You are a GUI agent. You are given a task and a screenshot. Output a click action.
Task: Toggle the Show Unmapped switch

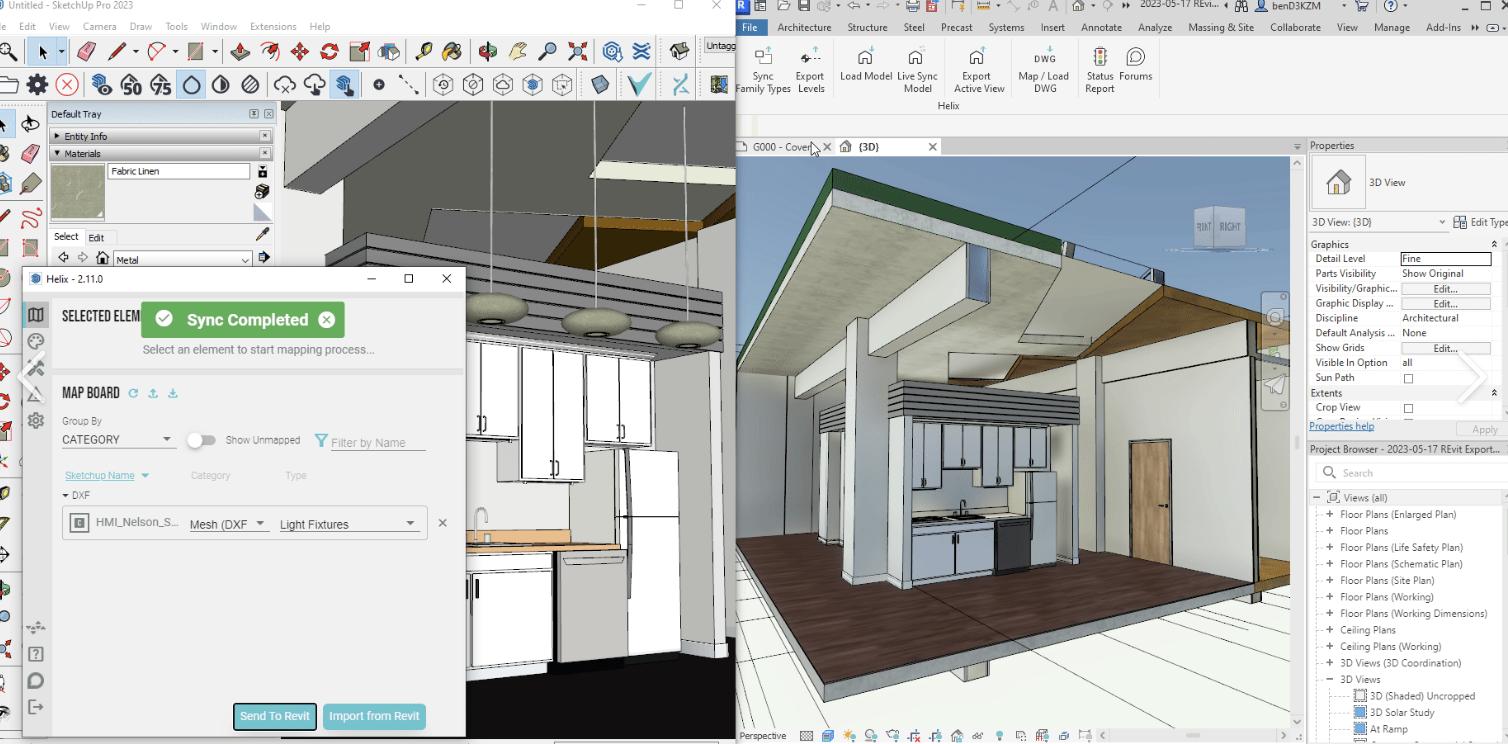click(201, 440)
